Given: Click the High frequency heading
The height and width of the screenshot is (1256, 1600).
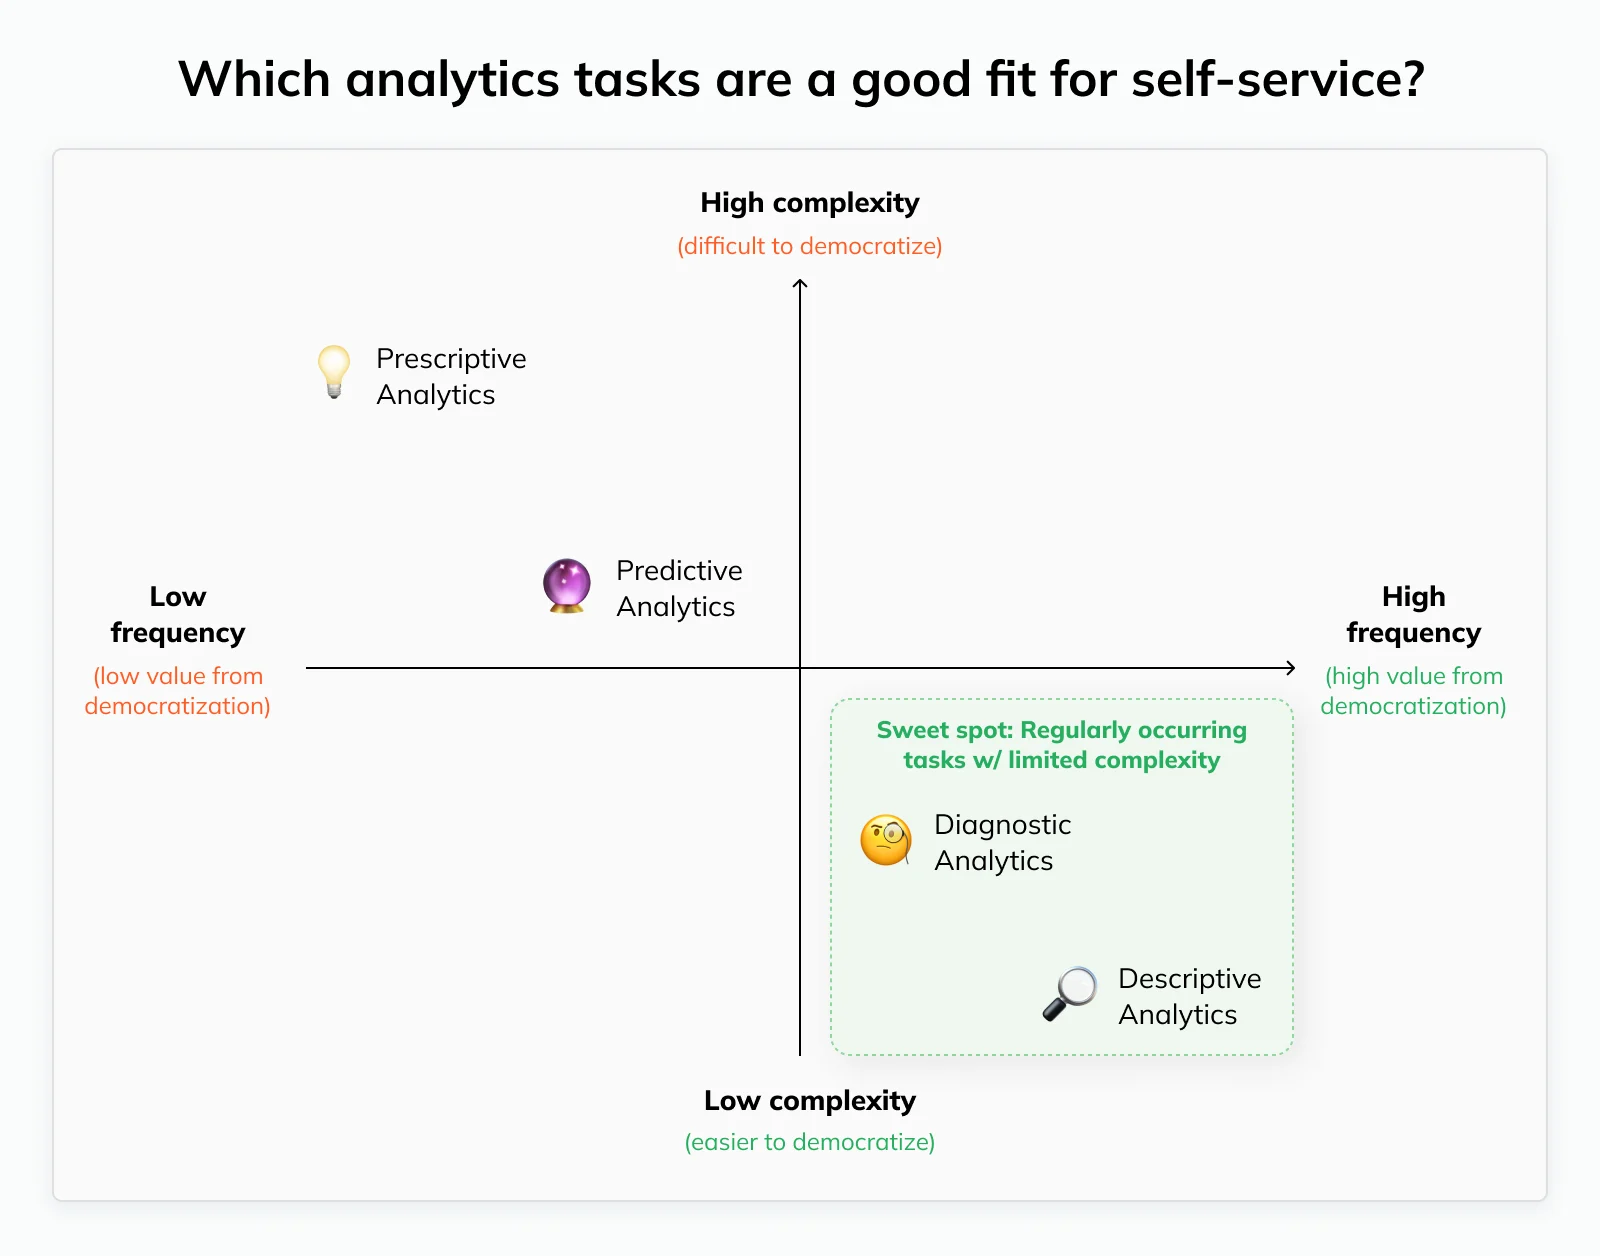Looking at the screenshot, I should coord(1413,615).
